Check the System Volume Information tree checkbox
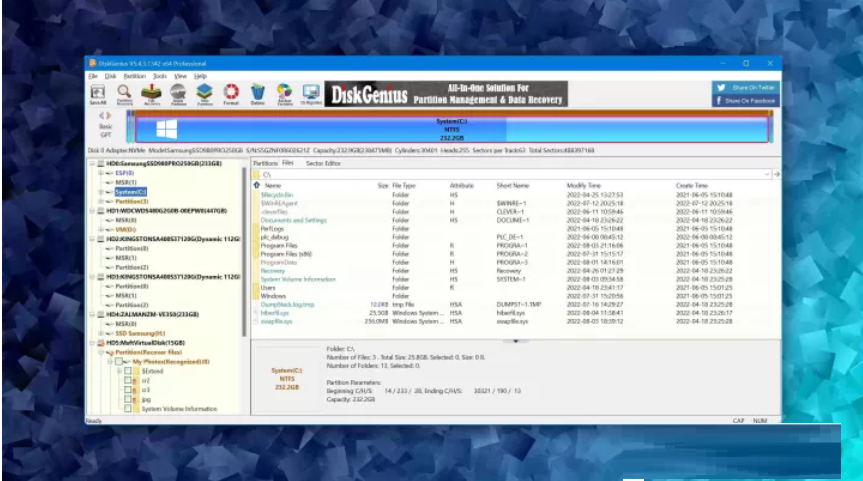The image size is (863, 481). [x=128, y=408]
